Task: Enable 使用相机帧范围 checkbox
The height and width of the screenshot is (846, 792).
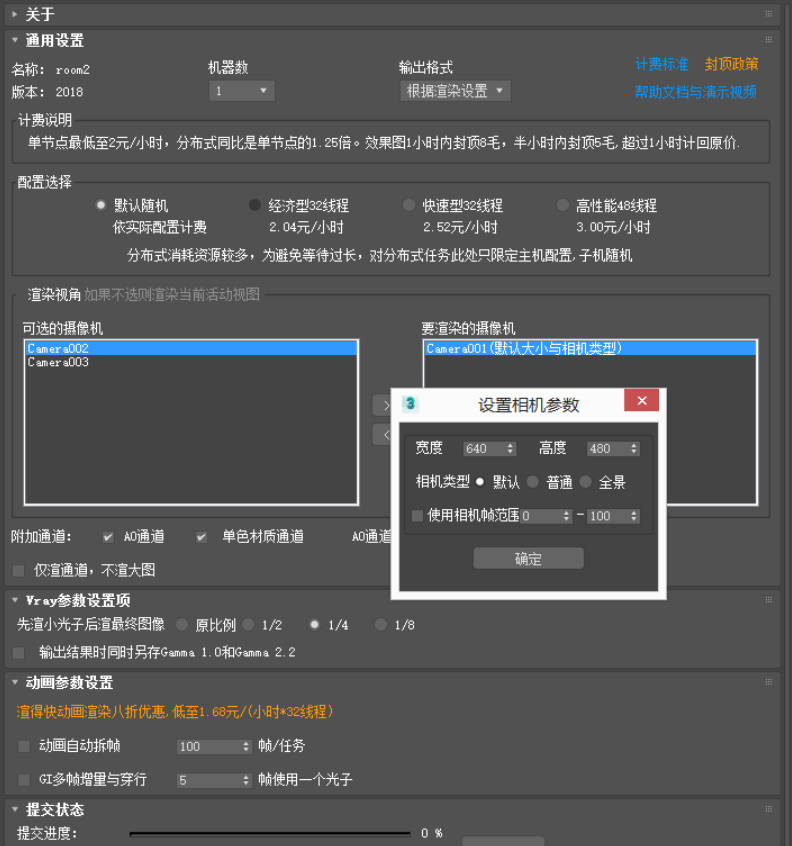Action: tap(418, 516)
